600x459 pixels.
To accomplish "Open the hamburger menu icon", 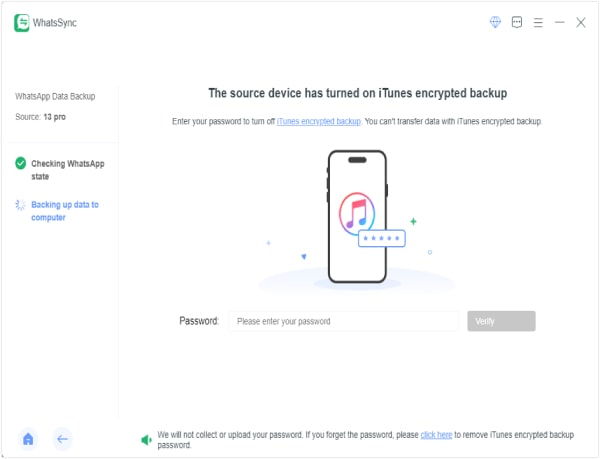I will coord(538,23).
